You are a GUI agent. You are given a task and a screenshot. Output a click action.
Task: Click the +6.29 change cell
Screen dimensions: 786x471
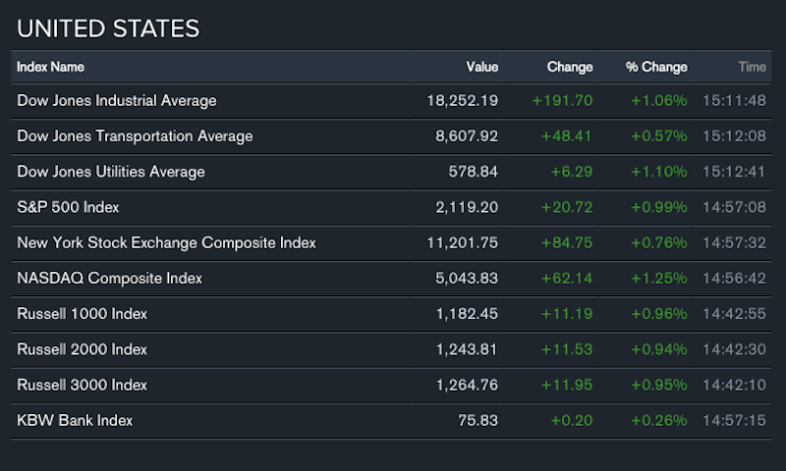[x=572, y=172]
